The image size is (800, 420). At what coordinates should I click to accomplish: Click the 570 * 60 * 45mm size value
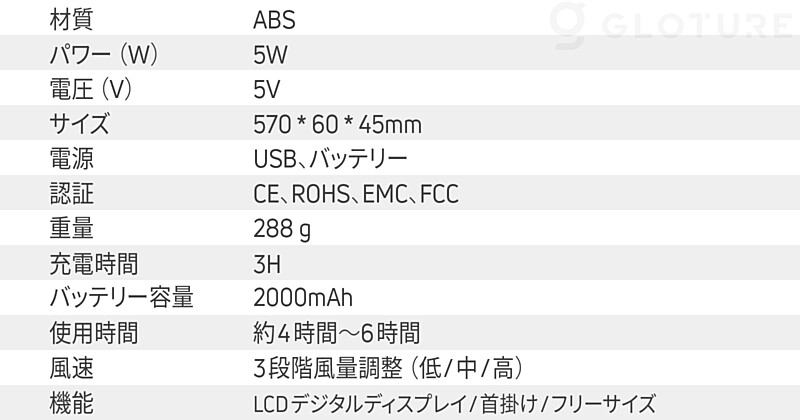pyautogui.click(x=338, y=125)
